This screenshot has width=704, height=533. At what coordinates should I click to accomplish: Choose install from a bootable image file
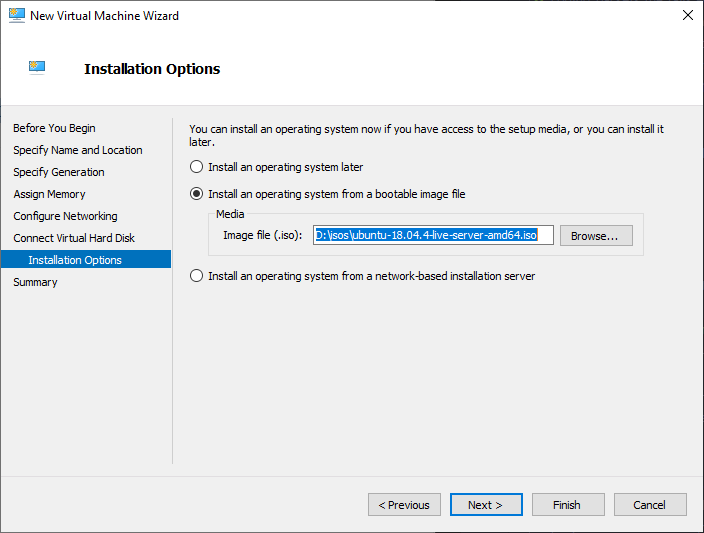[197, 194]
